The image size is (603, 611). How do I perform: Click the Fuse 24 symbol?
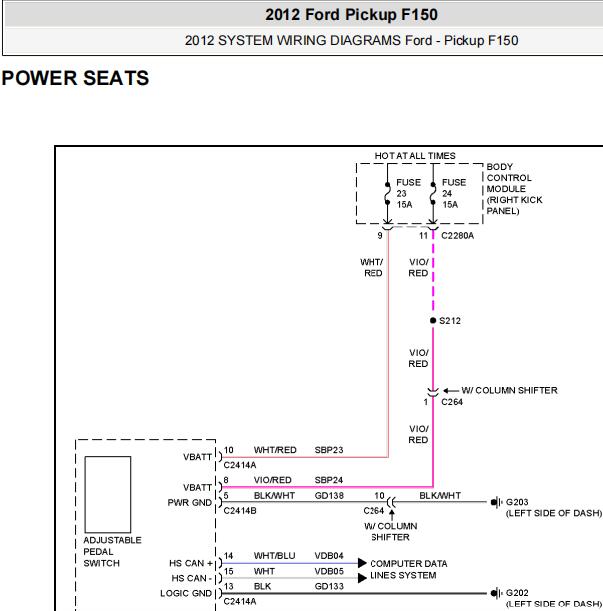click(433, 193)
